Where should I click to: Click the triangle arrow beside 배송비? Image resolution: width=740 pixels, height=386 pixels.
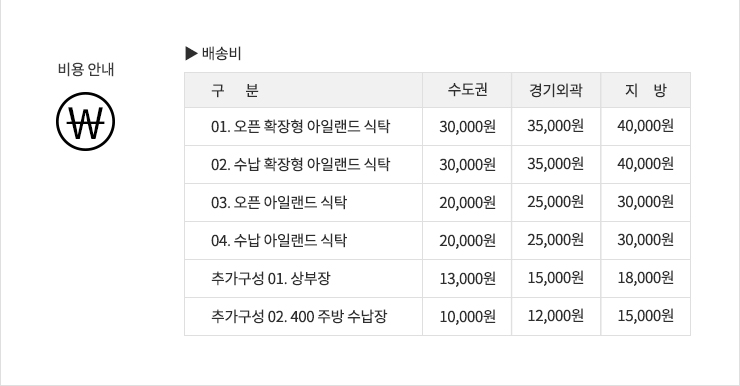click(x=191, y=53)
